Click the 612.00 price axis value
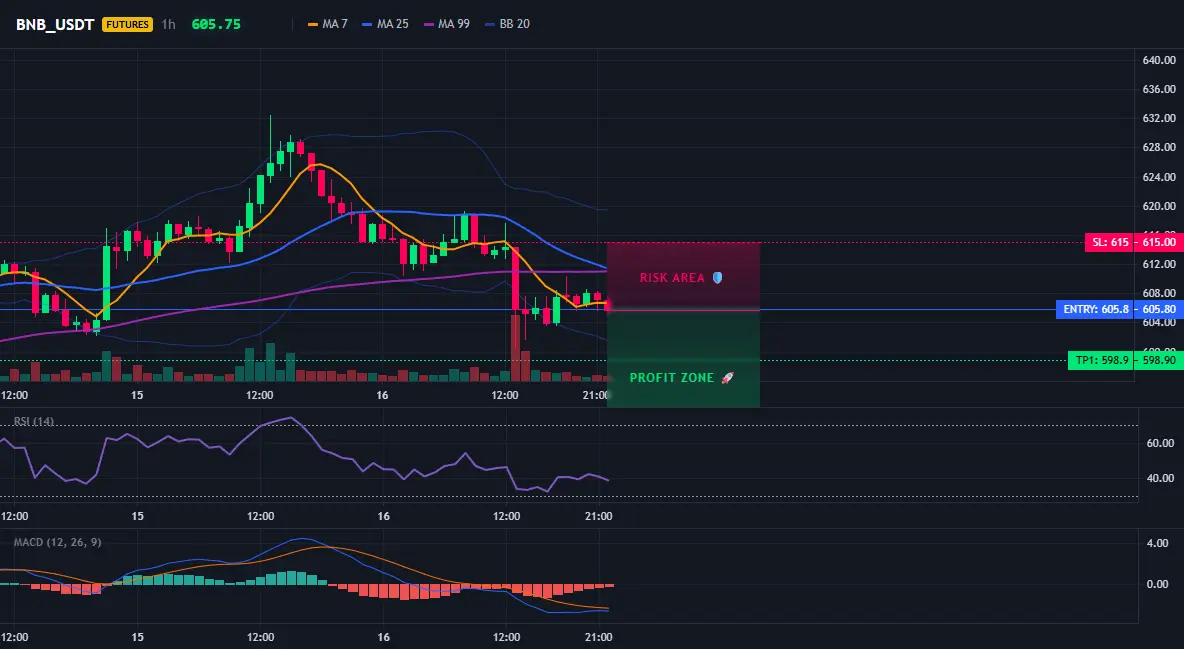1184x649 pixels. 1159,264
